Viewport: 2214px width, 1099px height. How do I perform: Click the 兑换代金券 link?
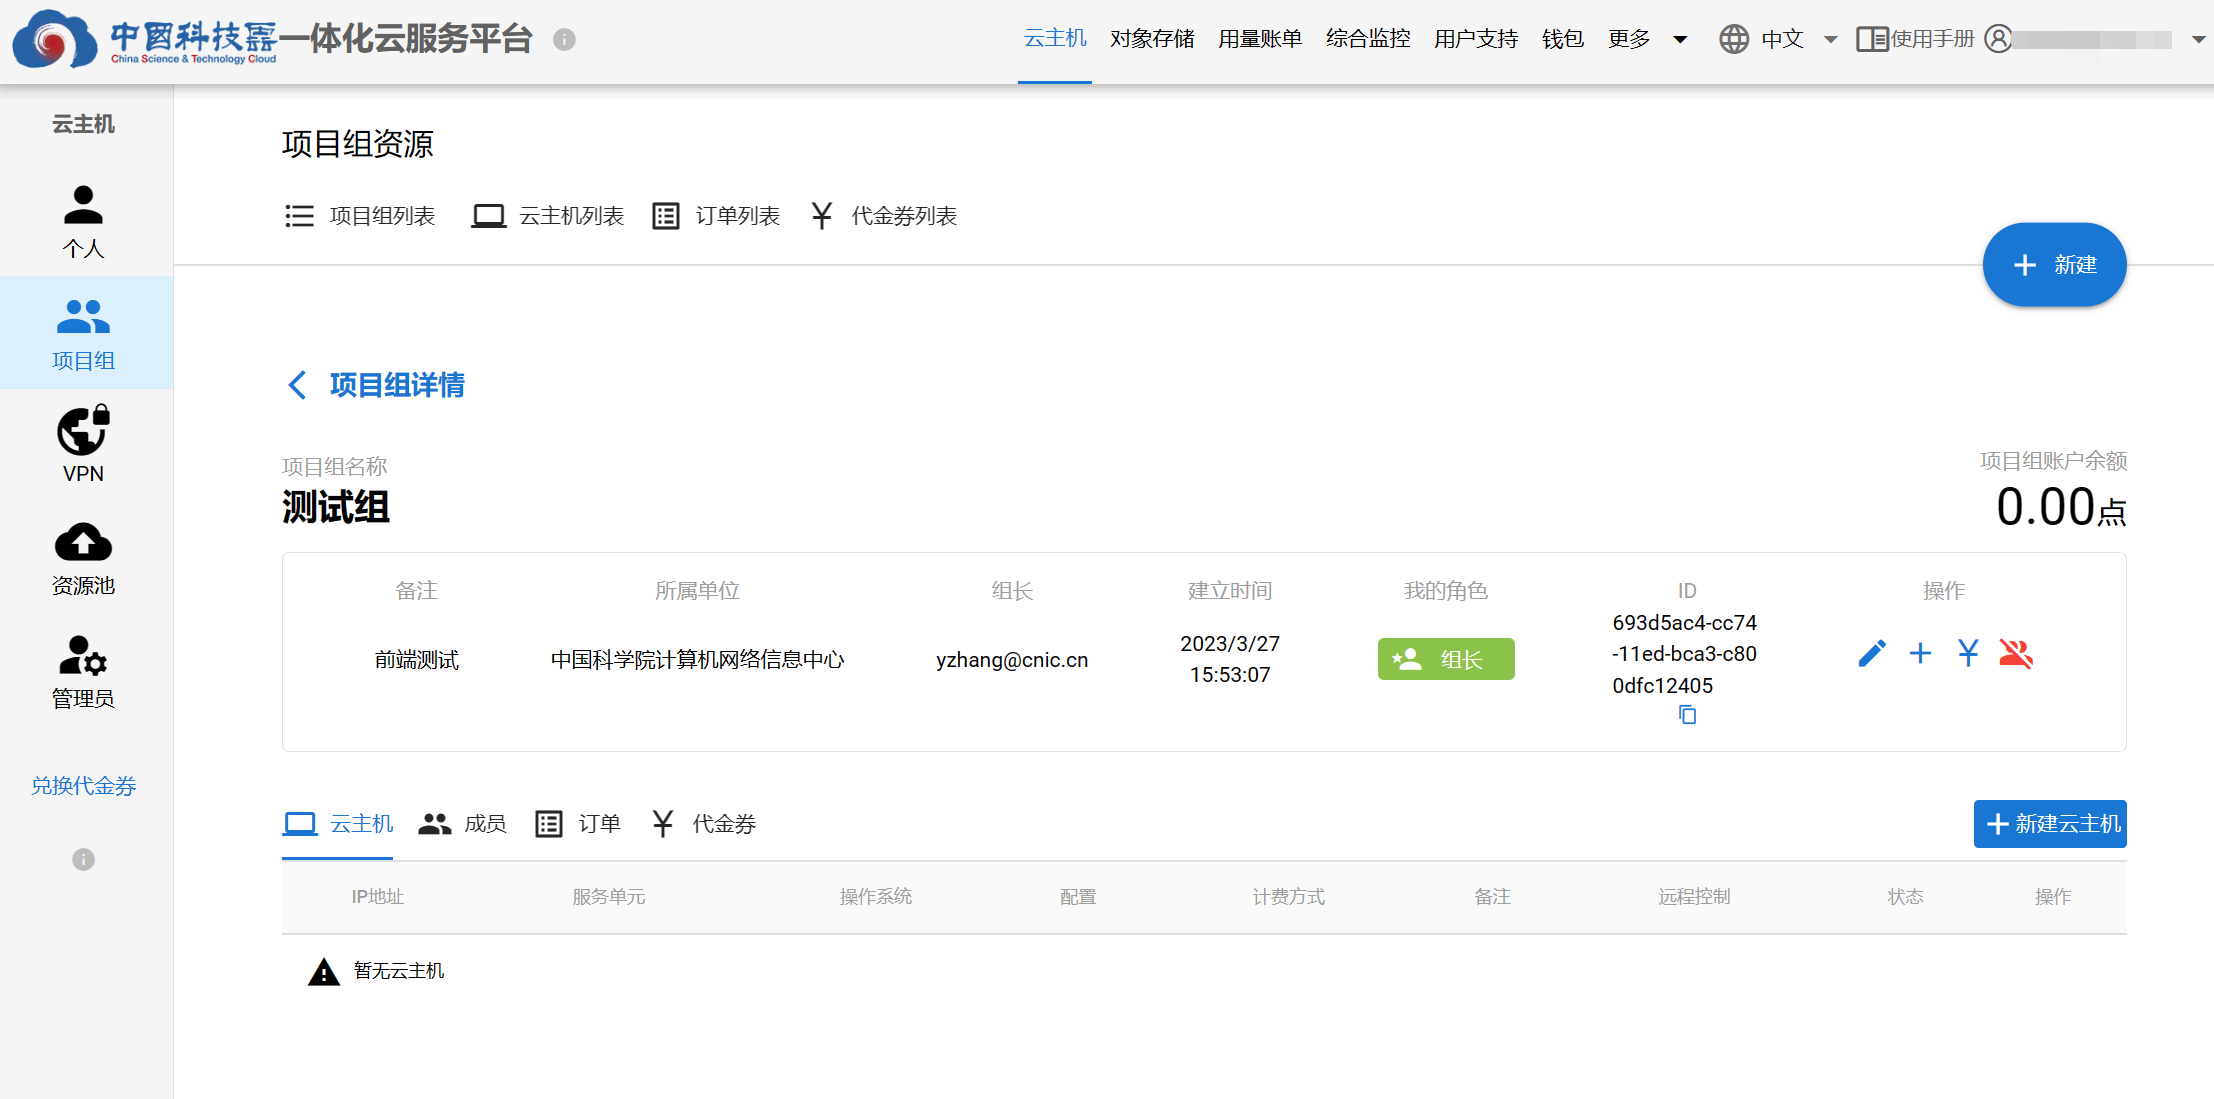tap(84, 786)
